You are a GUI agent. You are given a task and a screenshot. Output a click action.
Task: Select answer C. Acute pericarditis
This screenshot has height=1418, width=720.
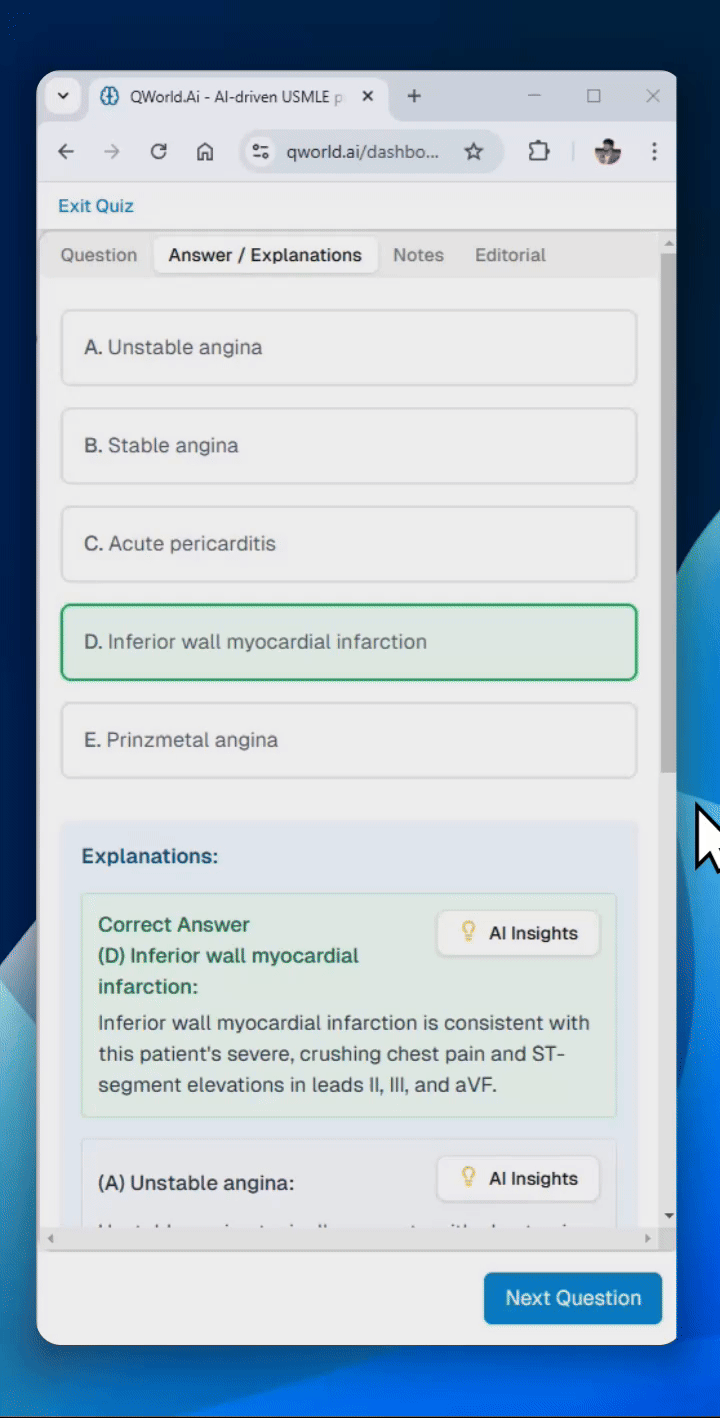(349, 544)
